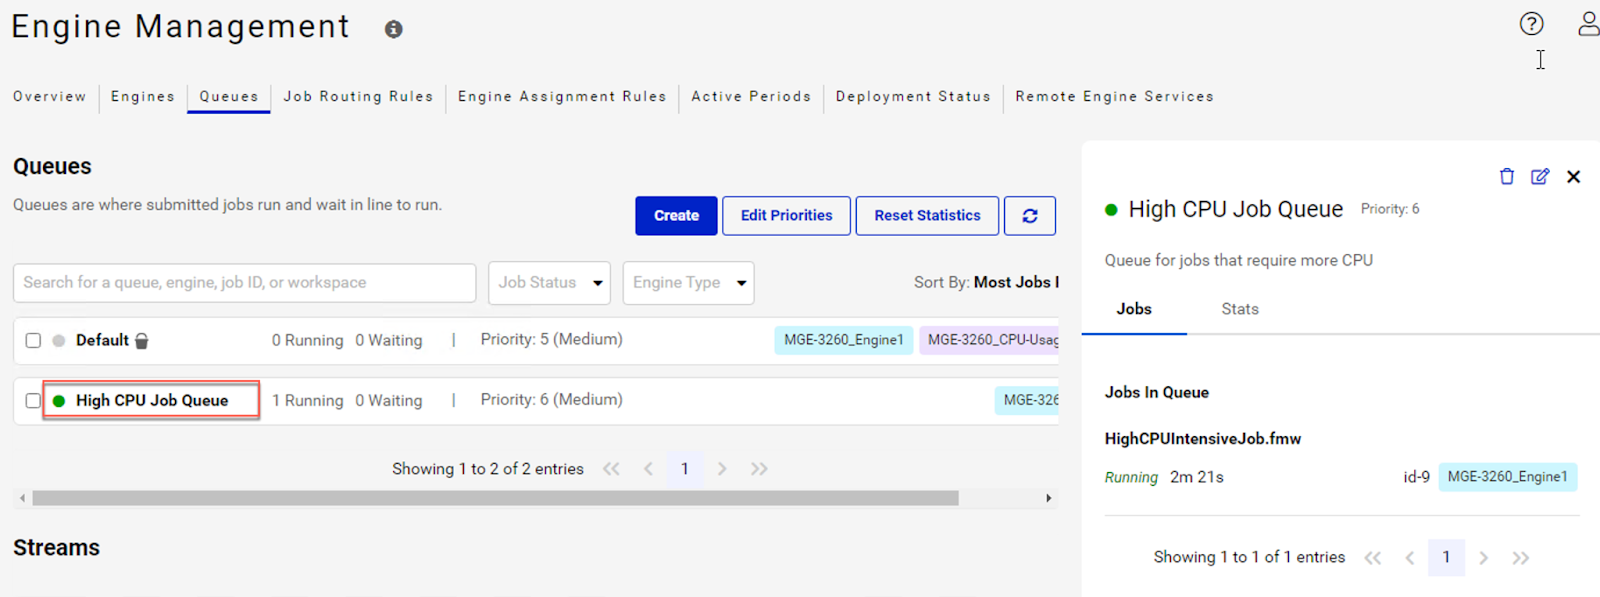Click the MGE-3260_CPU-Usag tag in Default row

tap(989, 340)
